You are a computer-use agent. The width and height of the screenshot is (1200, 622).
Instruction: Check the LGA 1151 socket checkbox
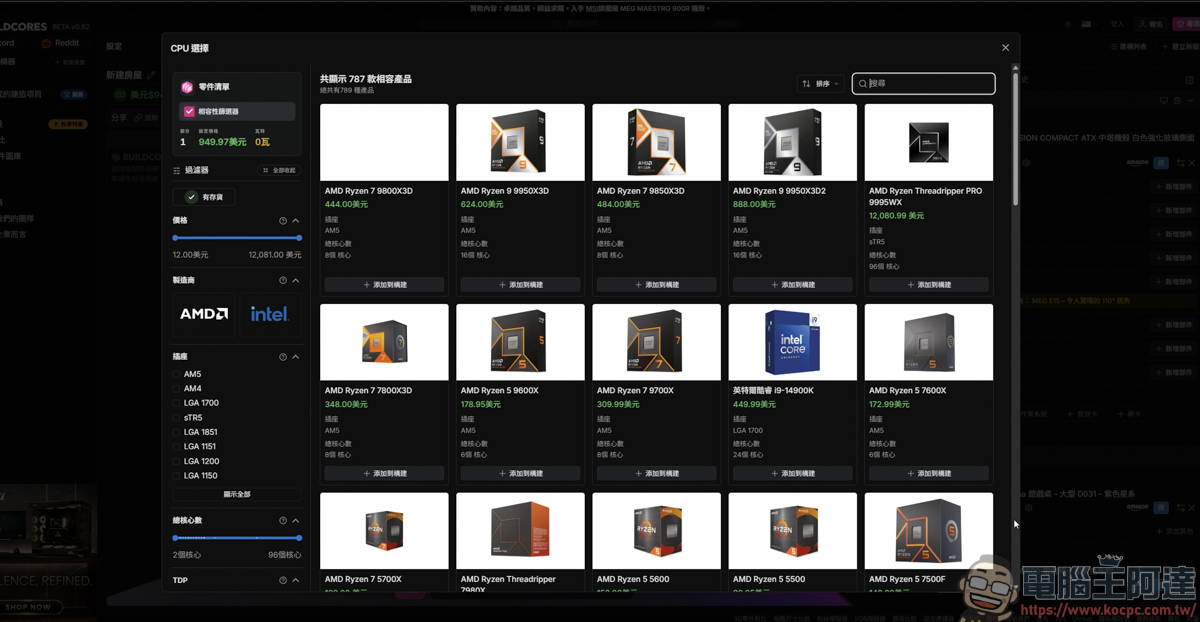pos(177,447)
